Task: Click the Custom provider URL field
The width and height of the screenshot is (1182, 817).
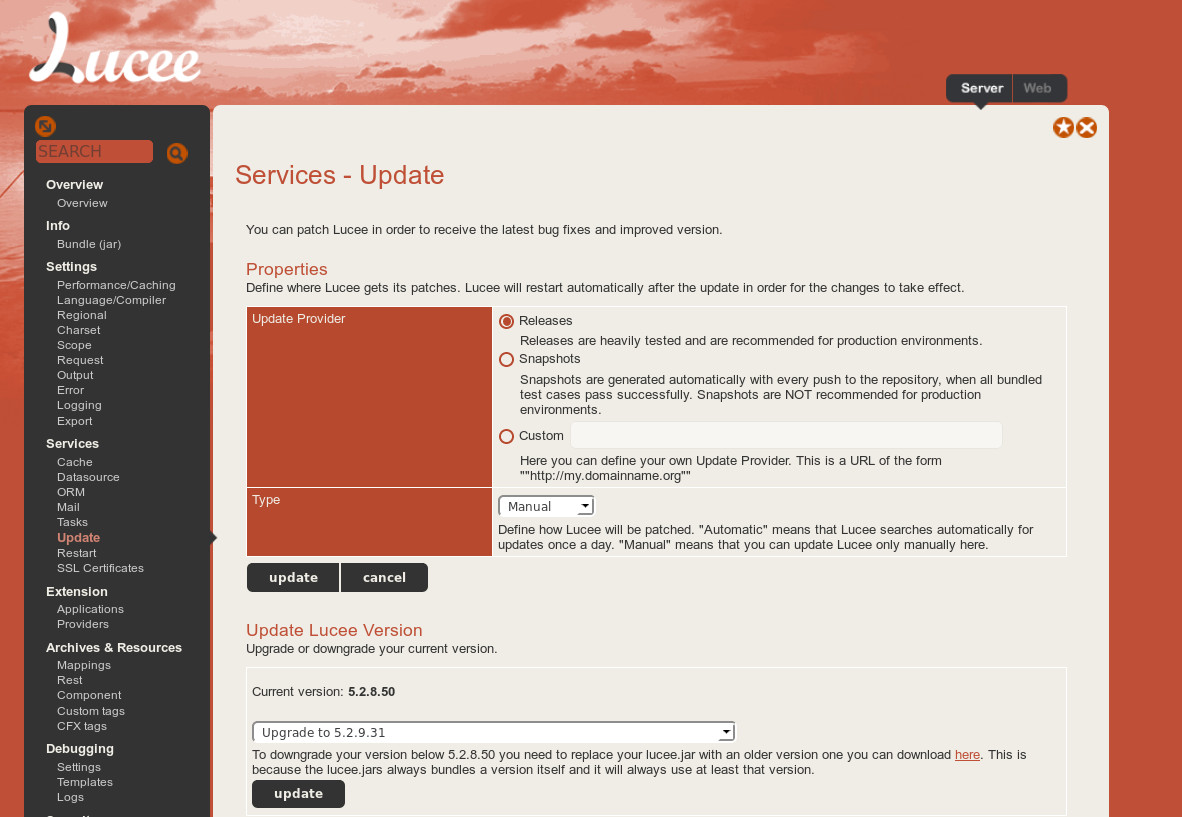Action: coord(786,435)
